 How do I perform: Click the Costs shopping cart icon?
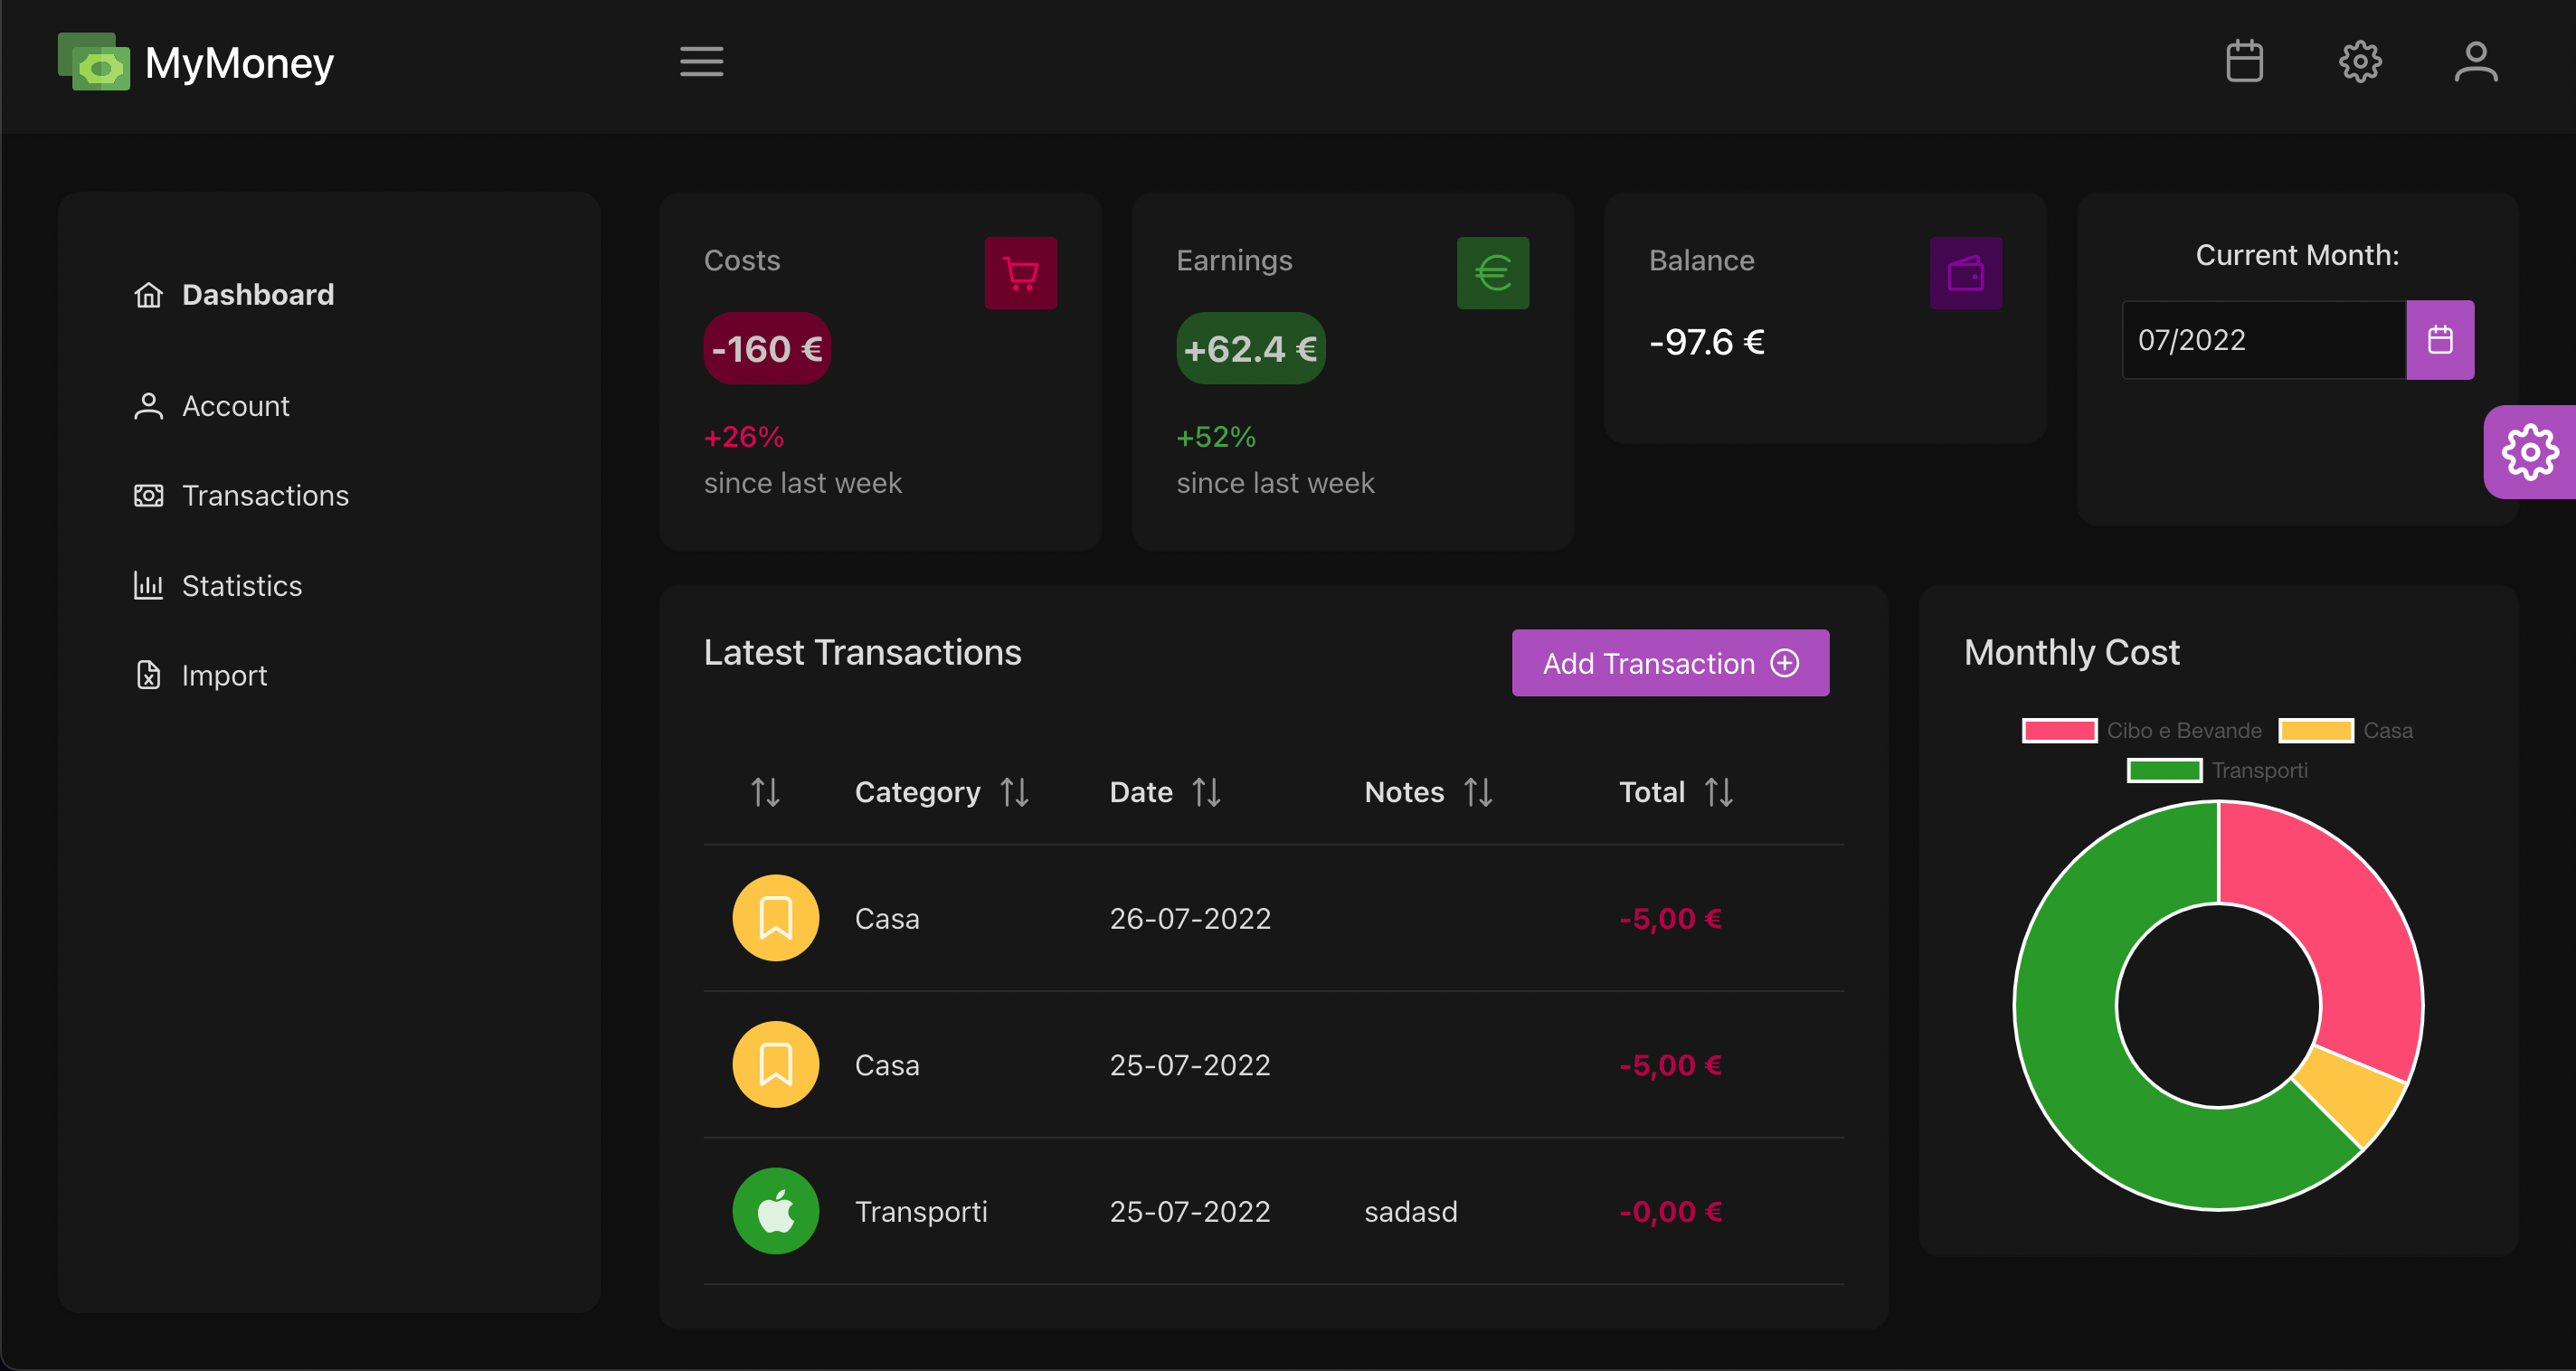[x=1020, y=273]
